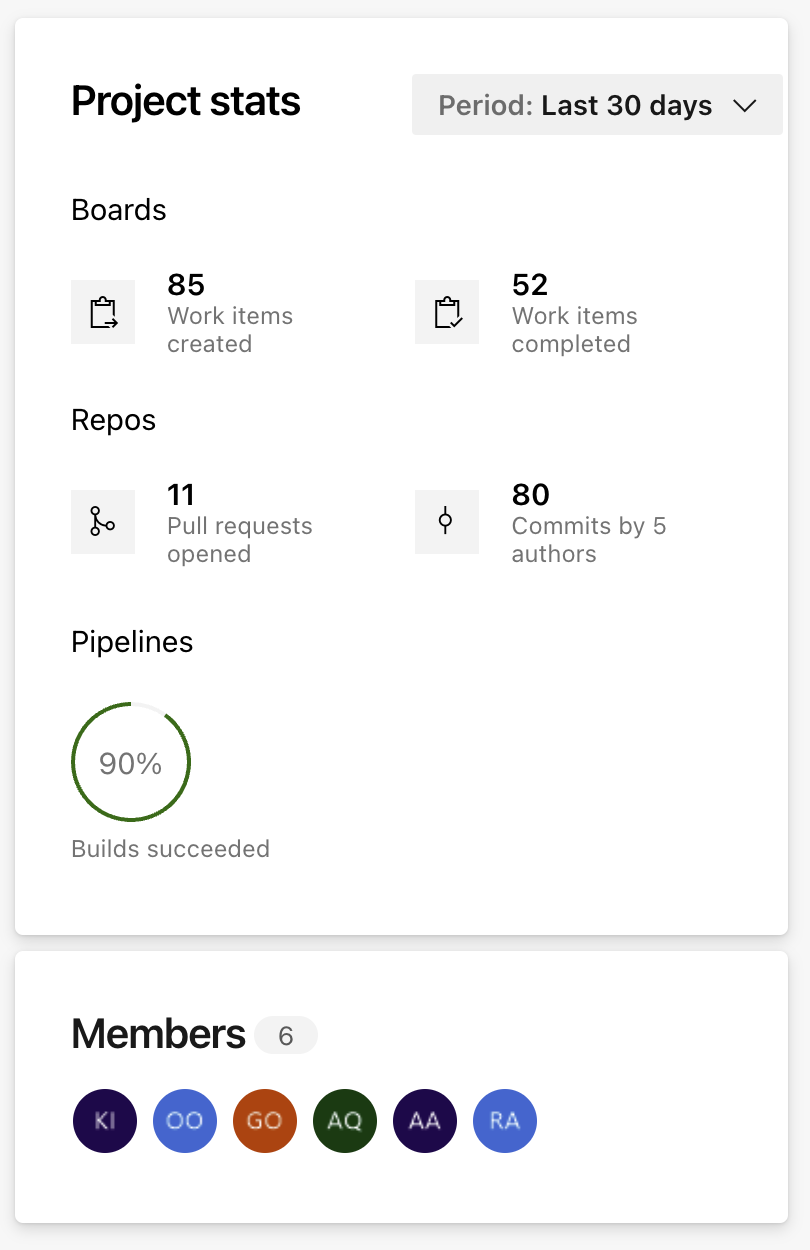
Task: Click the work items created clipboard icon
Action: click(x=103, y=312)
